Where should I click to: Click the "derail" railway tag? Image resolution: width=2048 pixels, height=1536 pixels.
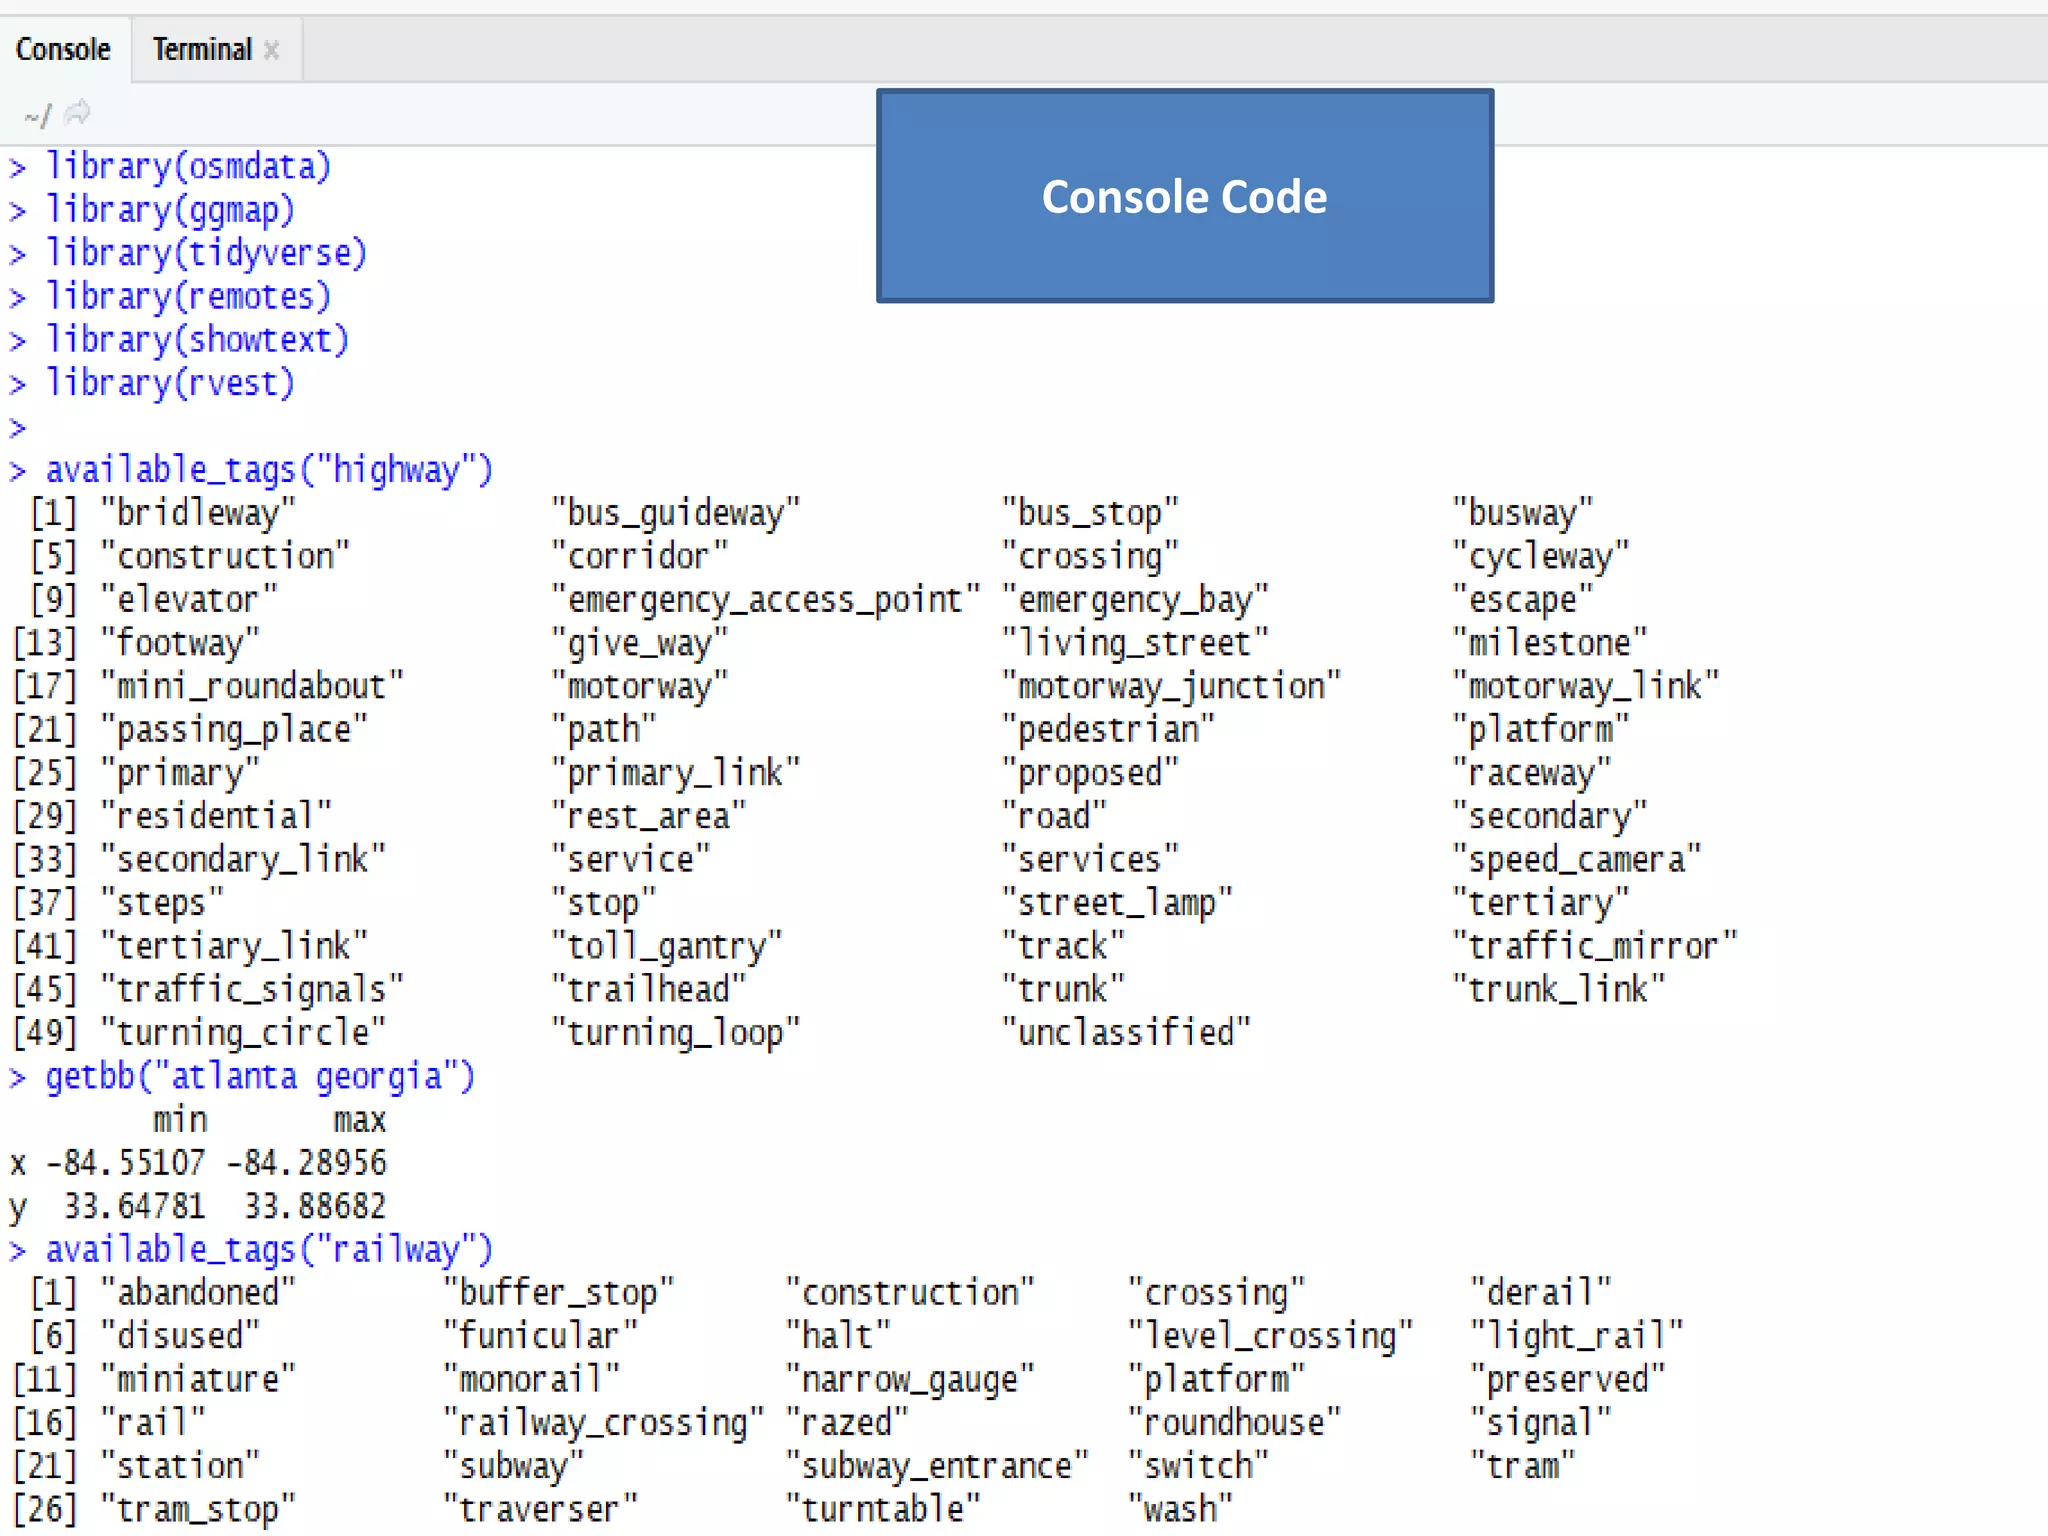[x=1541, y=1293]
